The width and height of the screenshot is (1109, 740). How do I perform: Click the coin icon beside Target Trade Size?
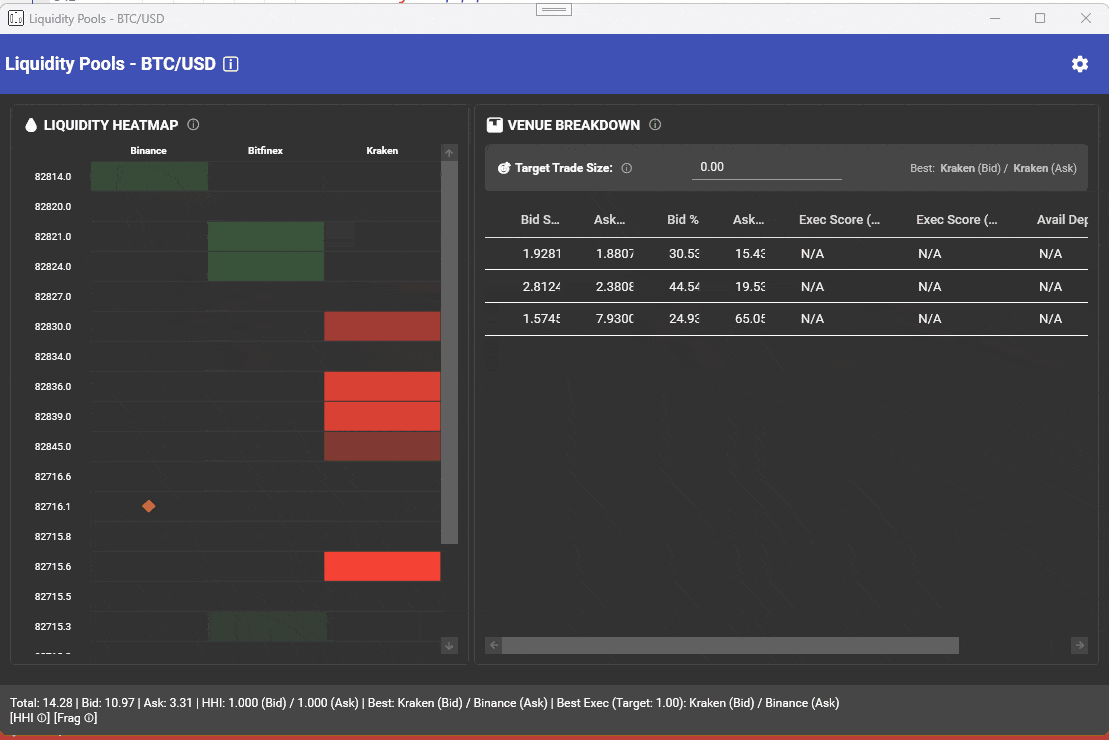503,167
